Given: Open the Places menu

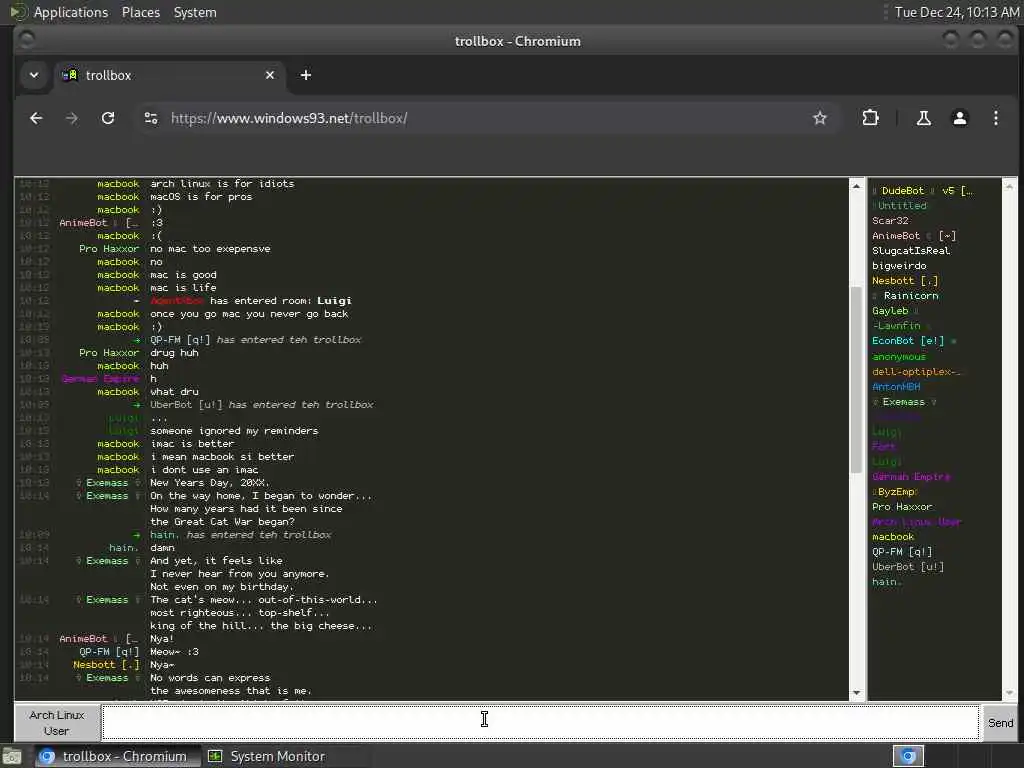Looking at the screenshot, I should point(140,12).
